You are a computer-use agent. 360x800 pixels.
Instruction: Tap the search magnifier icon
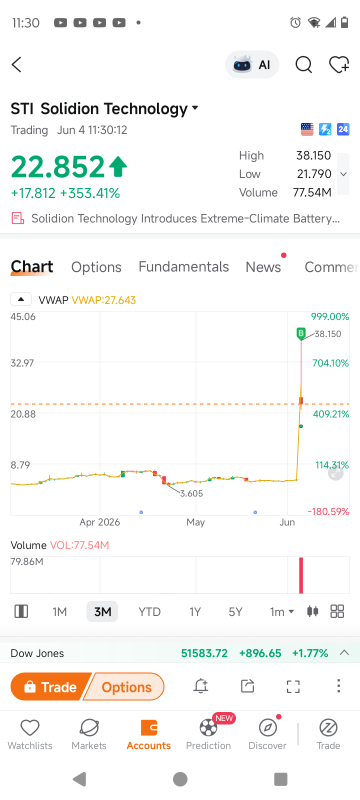click(x=303, y=65)
